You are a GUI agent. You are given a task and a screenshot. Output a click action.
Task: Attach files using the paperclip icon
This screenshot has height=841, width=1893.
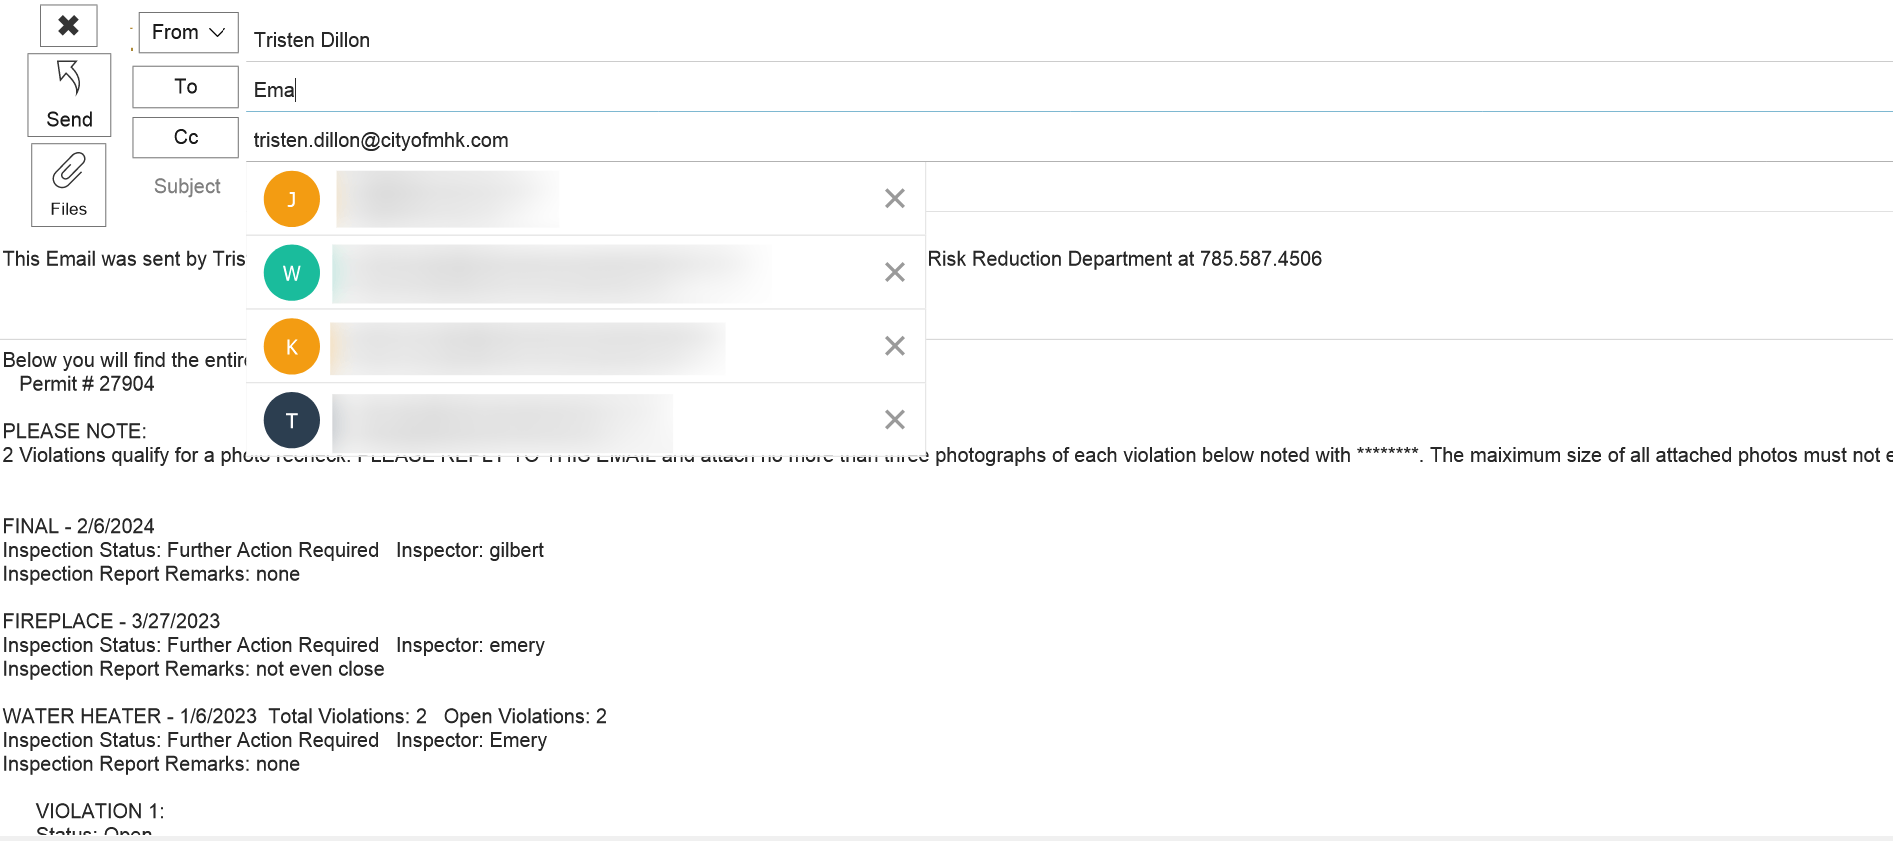68,185
